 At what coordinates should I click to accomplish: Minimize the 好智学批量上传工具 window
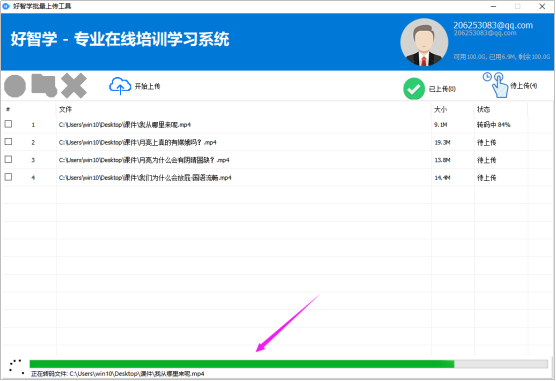click(x=494, y=6)
